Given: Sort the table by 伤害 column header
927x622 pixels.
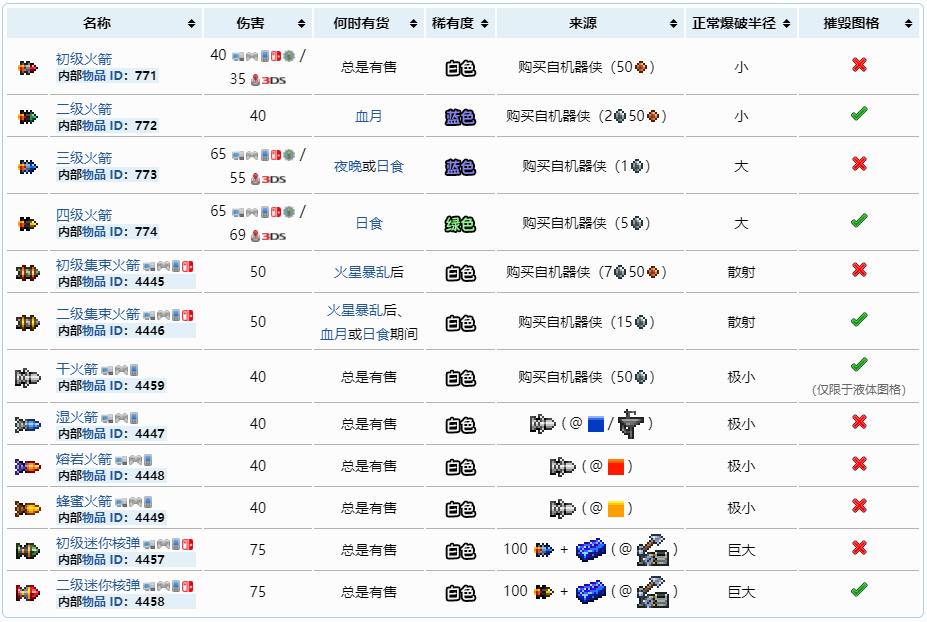Looking at the screenshot, I should 258,23.
